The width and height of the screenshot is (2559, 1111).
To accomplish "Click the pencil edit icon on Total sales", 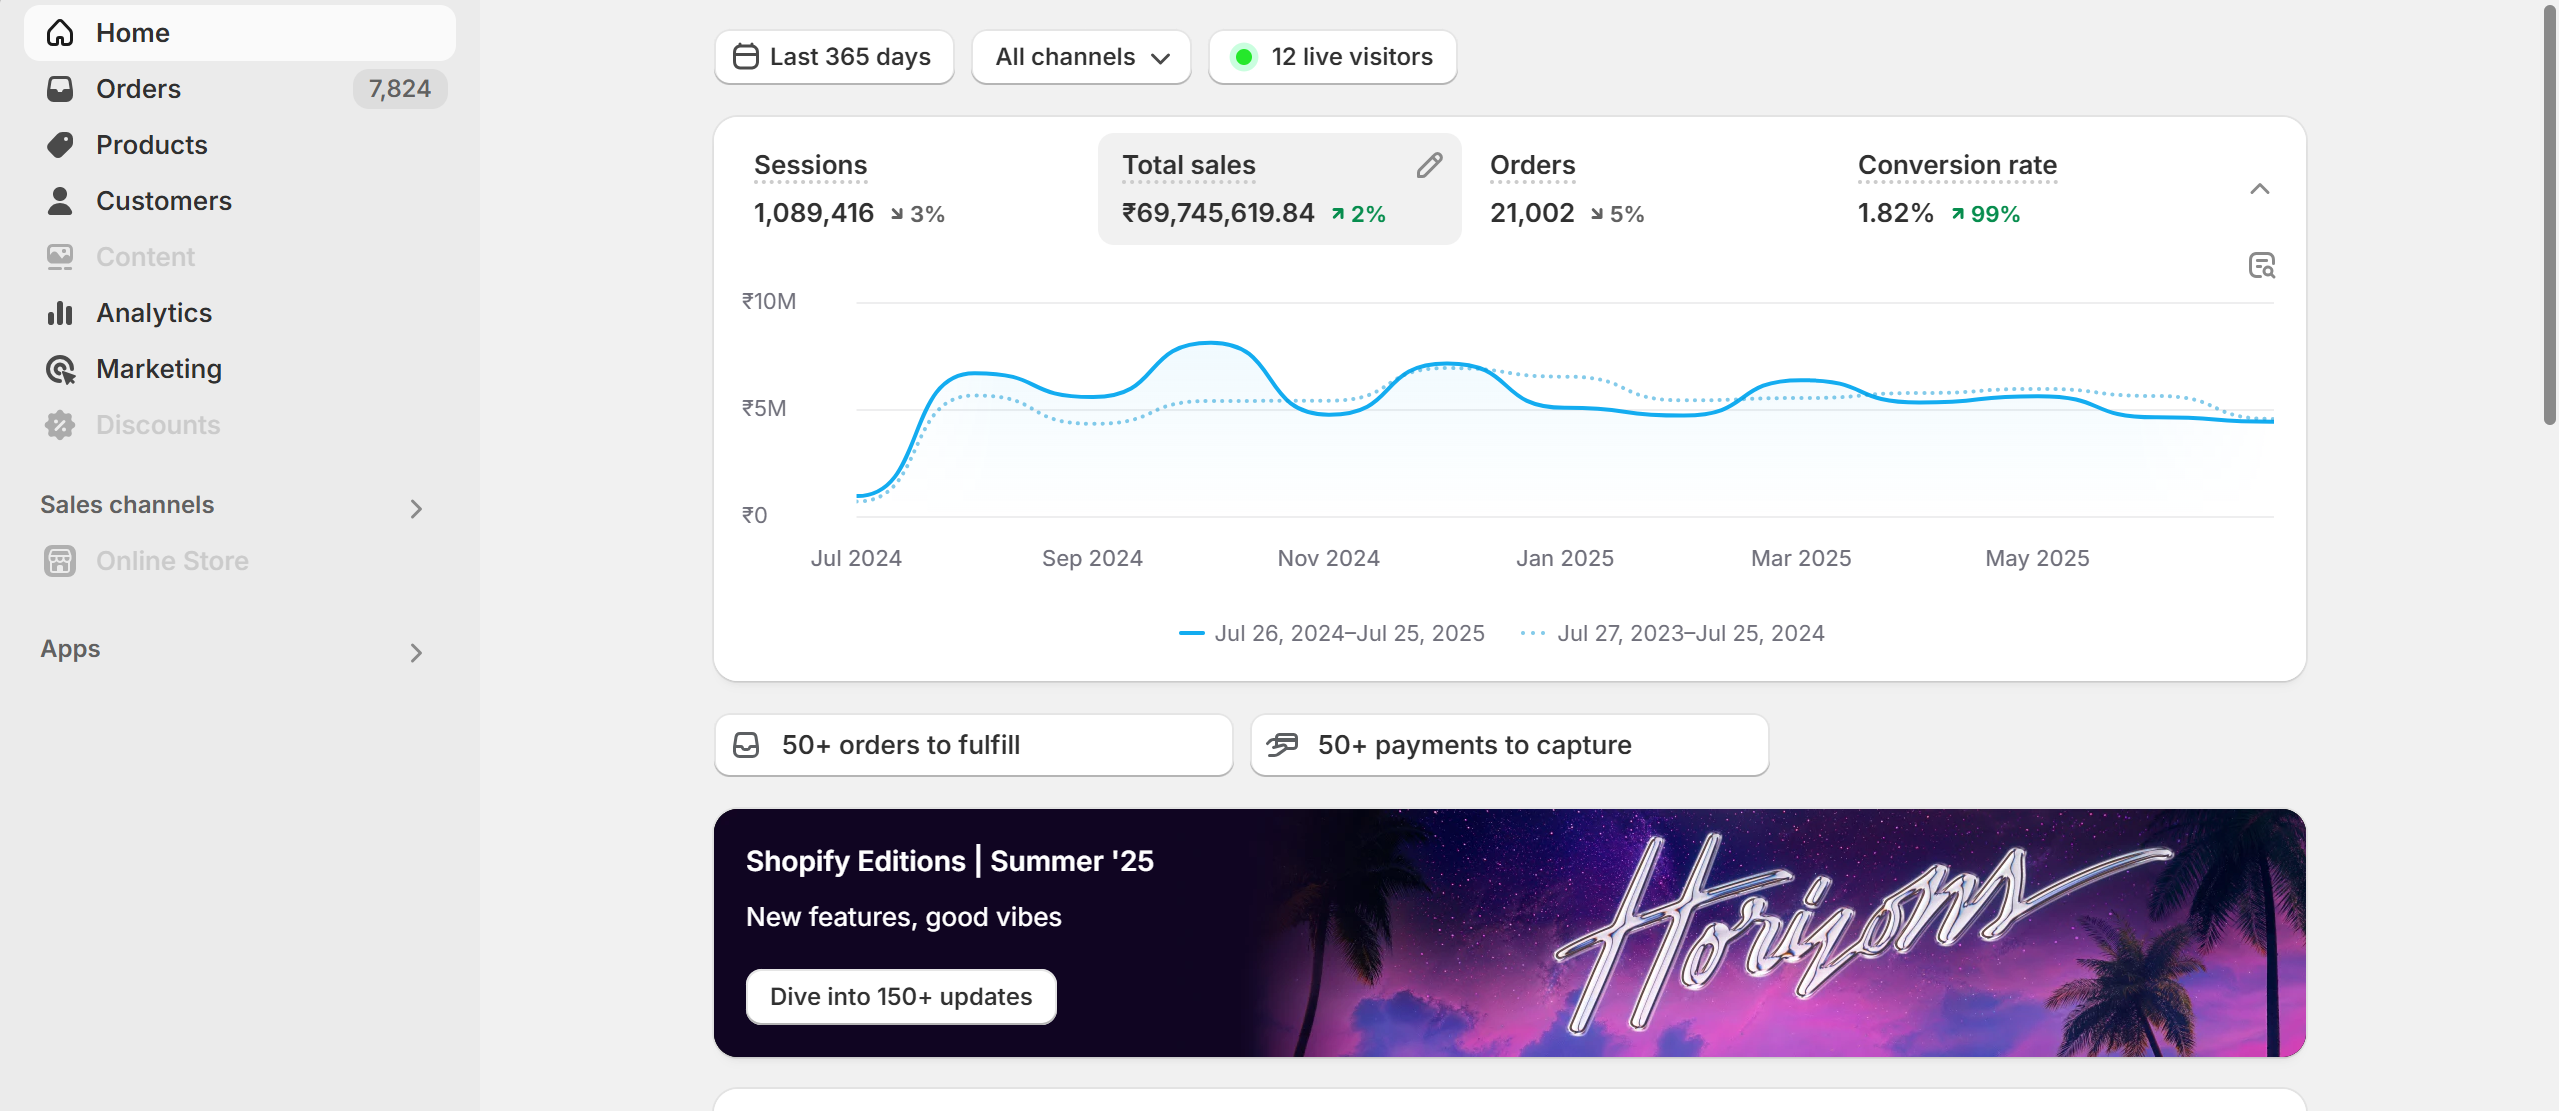I will coord(1429,166).
